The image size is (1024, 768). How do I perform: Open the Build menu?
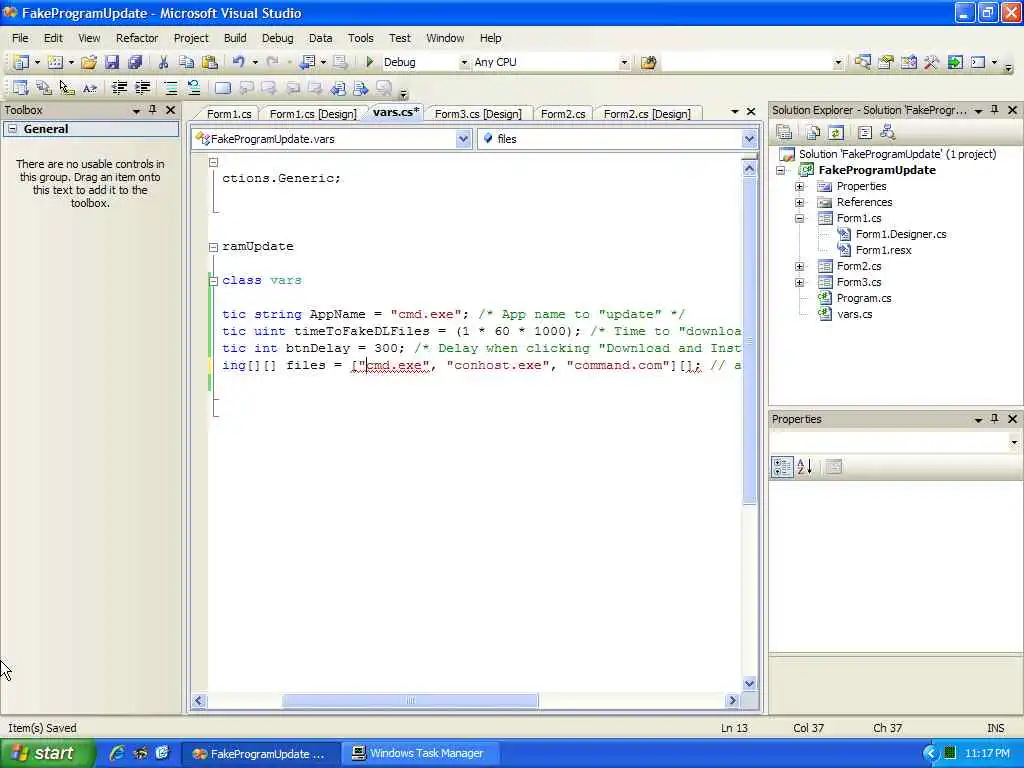click(235, 38)
